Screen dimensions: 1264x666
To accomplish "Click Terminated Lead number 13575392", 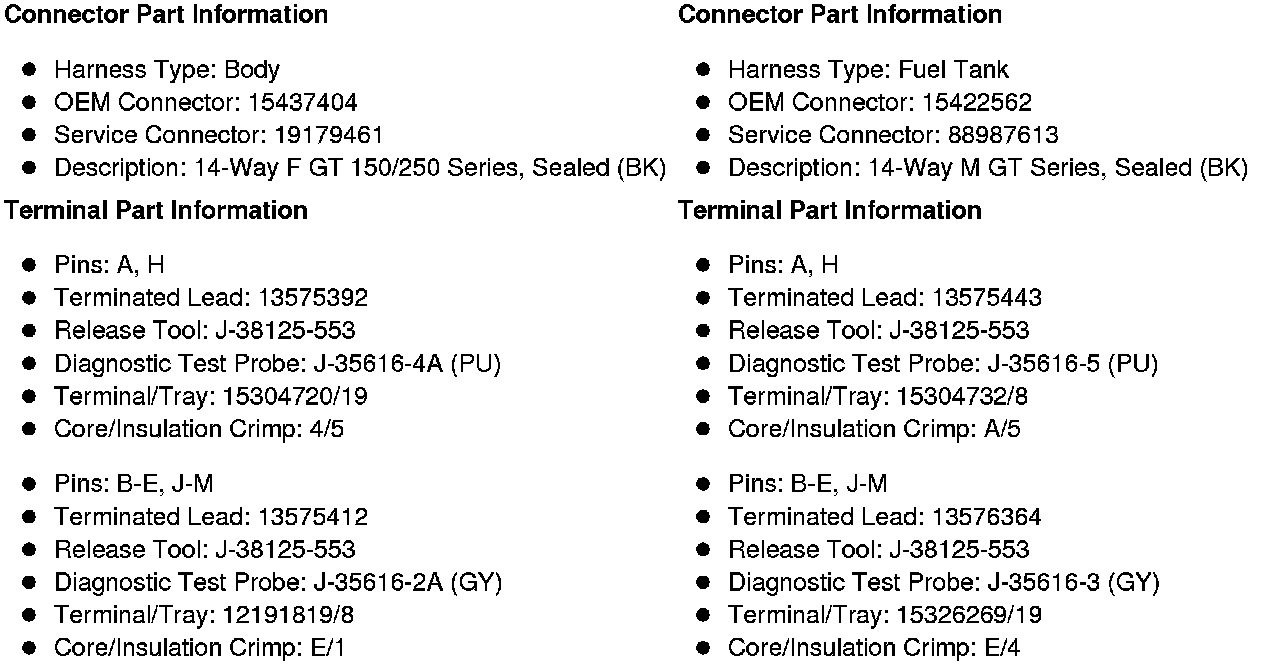I will 313,298.
